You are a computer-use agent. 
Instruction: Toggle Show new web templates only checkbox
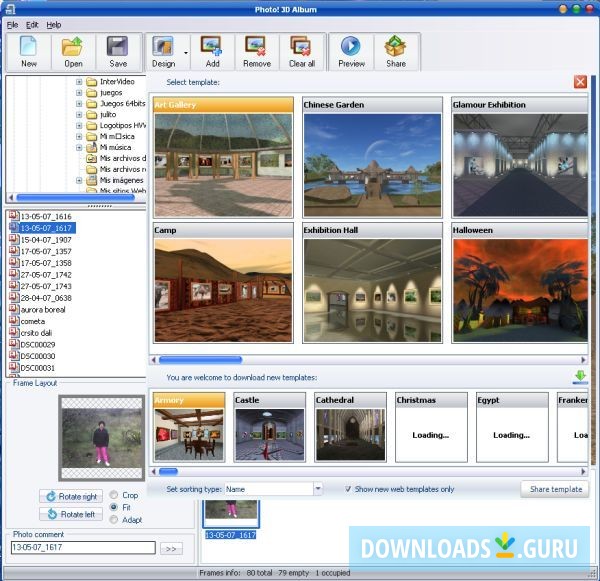pos(348,489)
